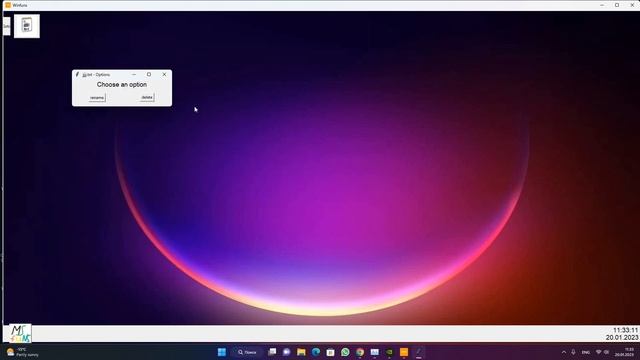The height and width of the screenshot is (360, 640).
Task: Click the feather icon in Options title bar
Action: pyautogui.click(x=77, y=74)
